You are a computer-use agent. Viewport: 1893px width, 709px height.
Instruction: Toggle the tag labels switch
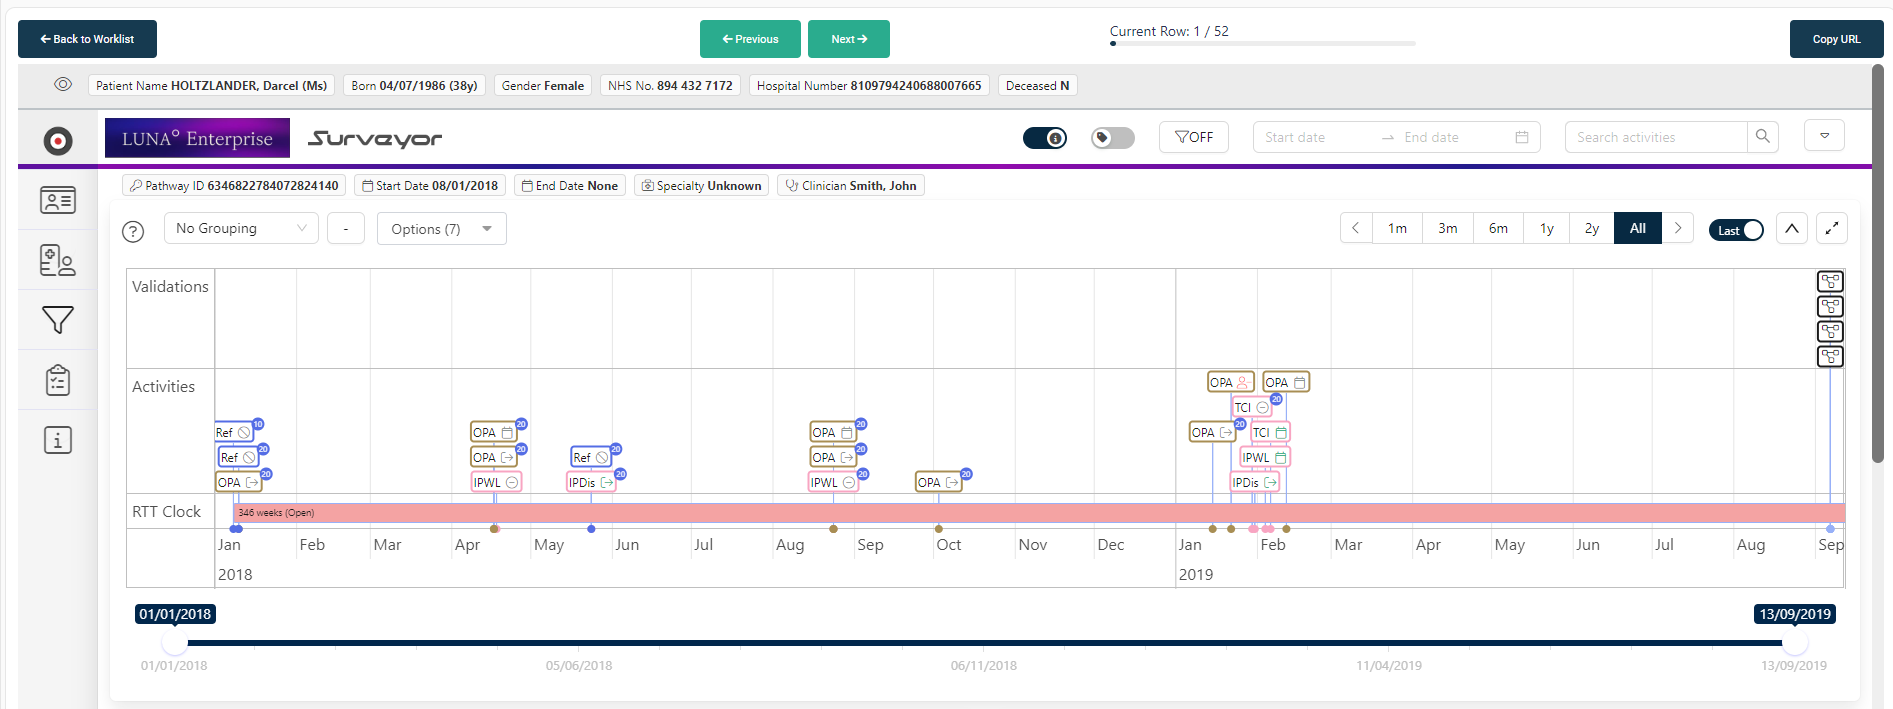point(1112,138)
